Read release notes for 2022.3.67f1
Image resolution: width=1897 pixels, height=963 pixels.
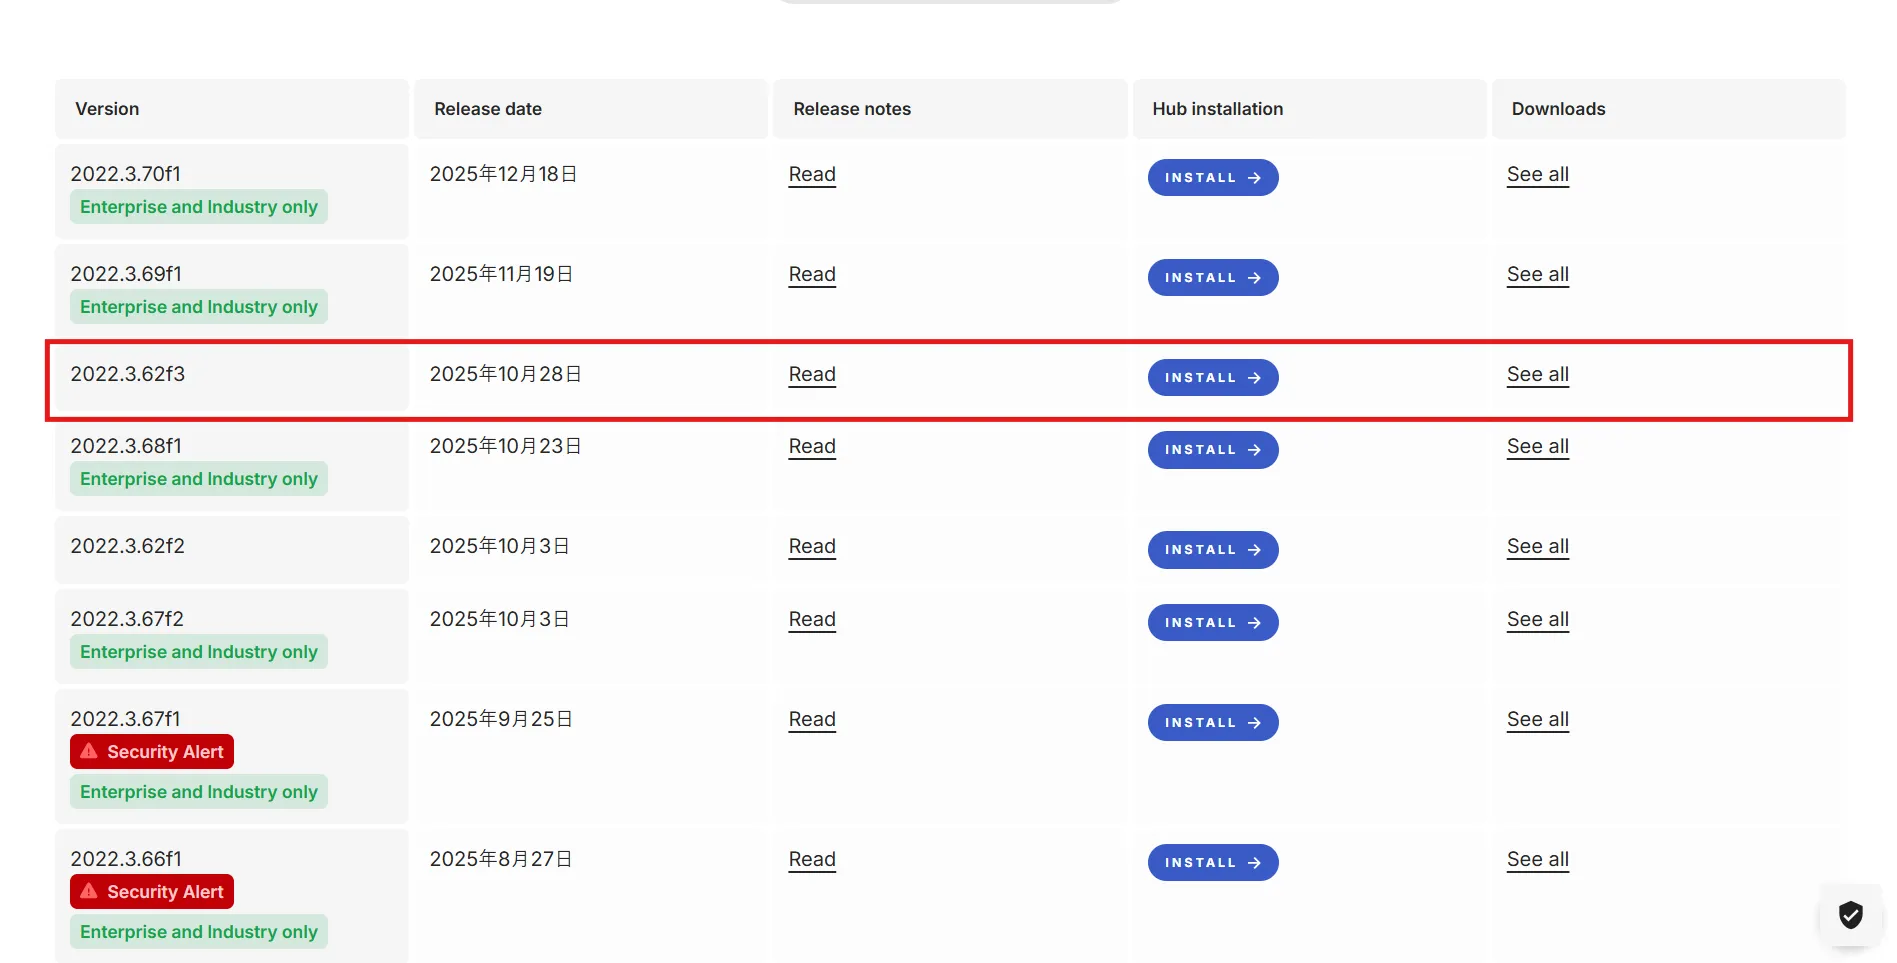811,719
